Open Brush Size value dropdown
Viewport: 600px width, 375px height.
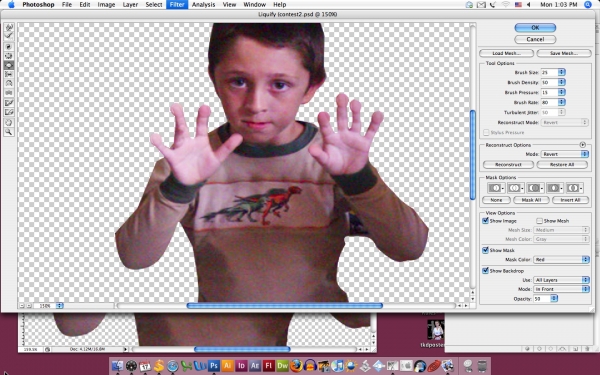[x=561, y=72]
